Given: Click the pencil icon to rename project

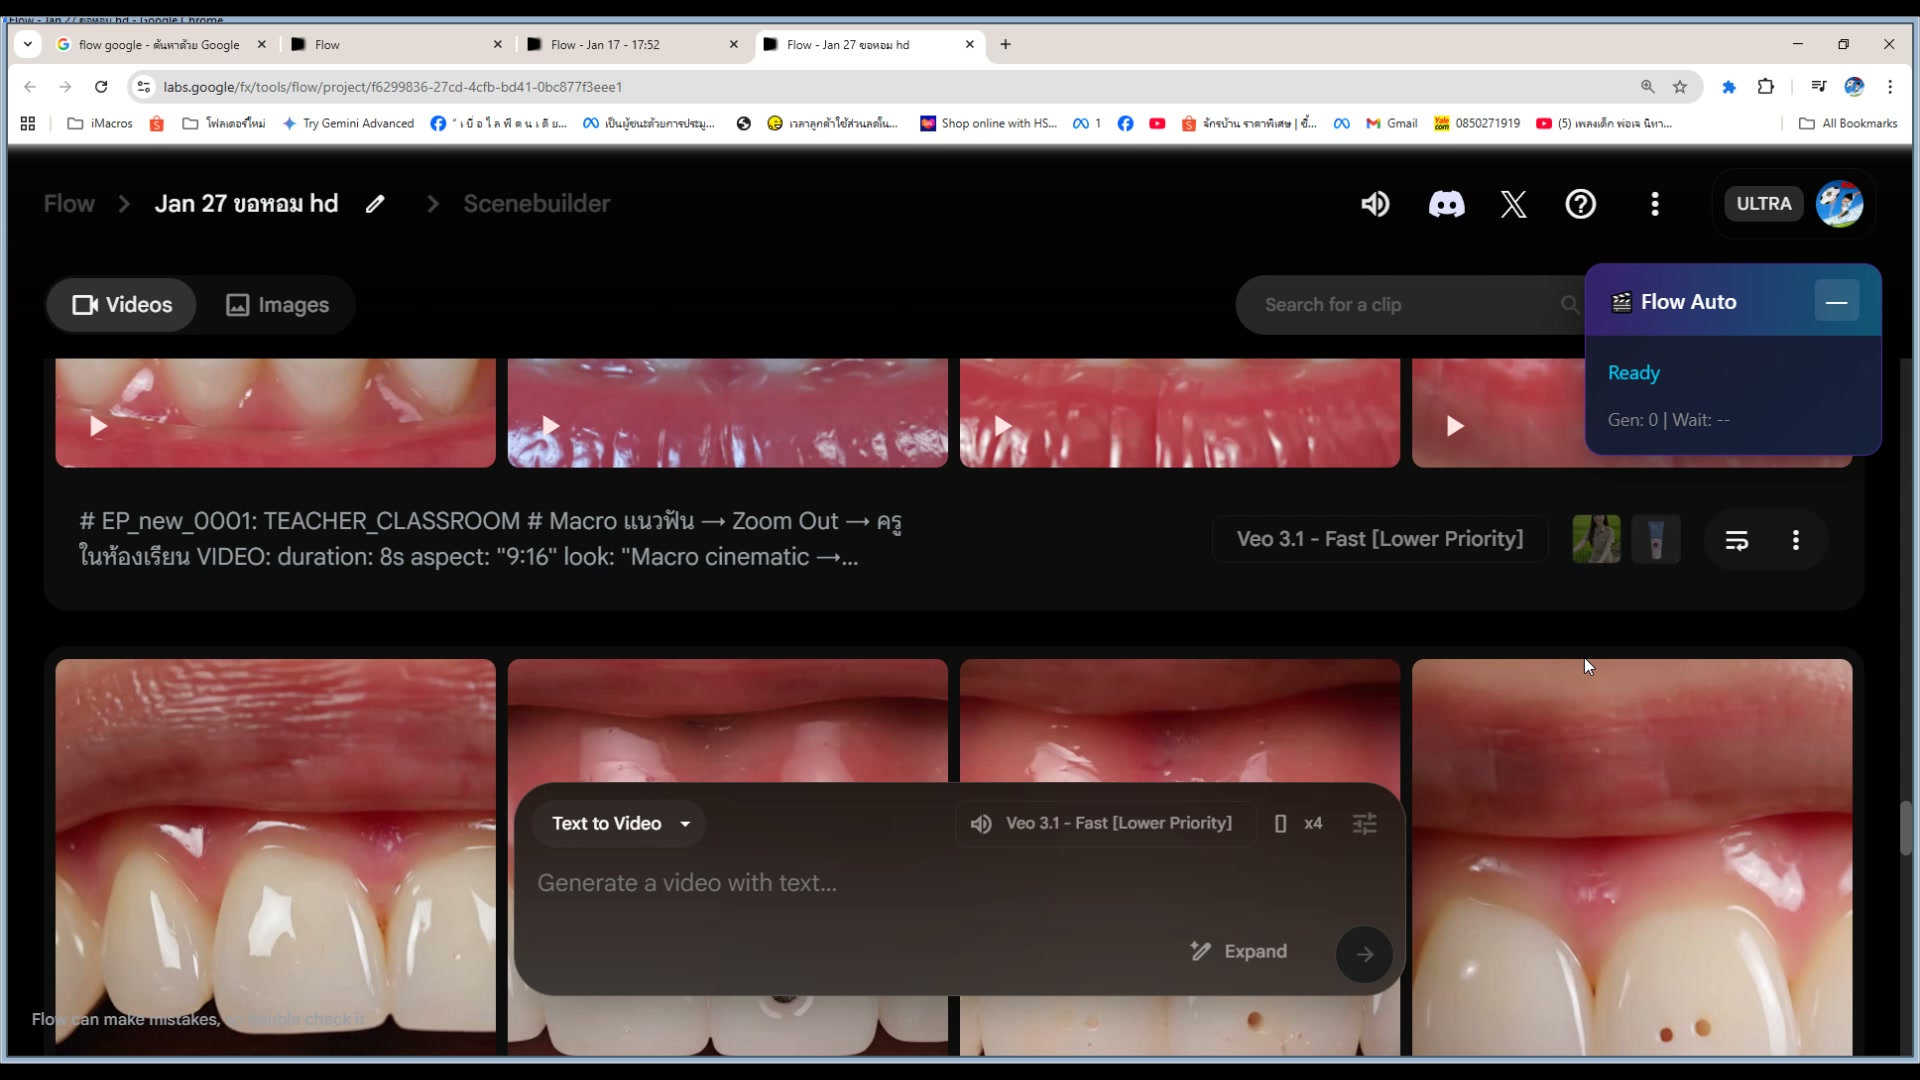Looking at the screenshot, I should (375, 204).
